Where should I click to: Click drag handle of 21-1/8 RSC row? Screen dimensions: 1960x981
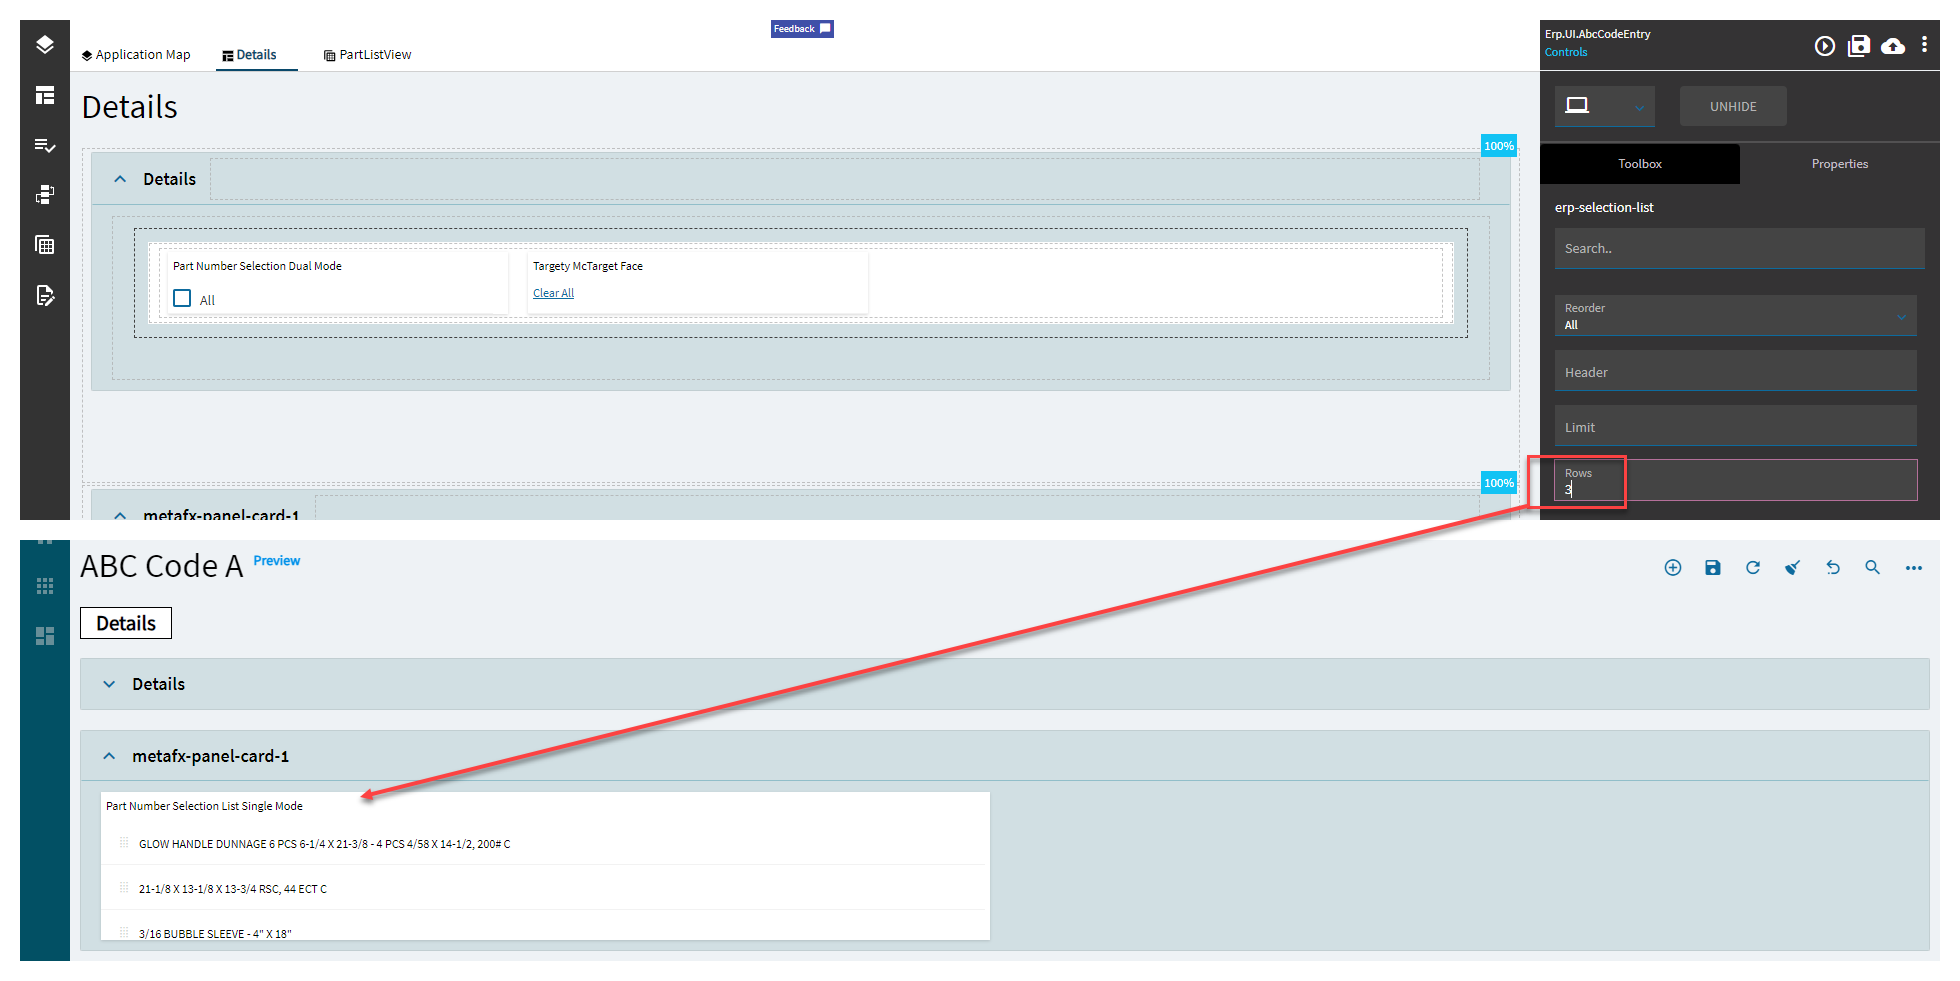point(124,888)
